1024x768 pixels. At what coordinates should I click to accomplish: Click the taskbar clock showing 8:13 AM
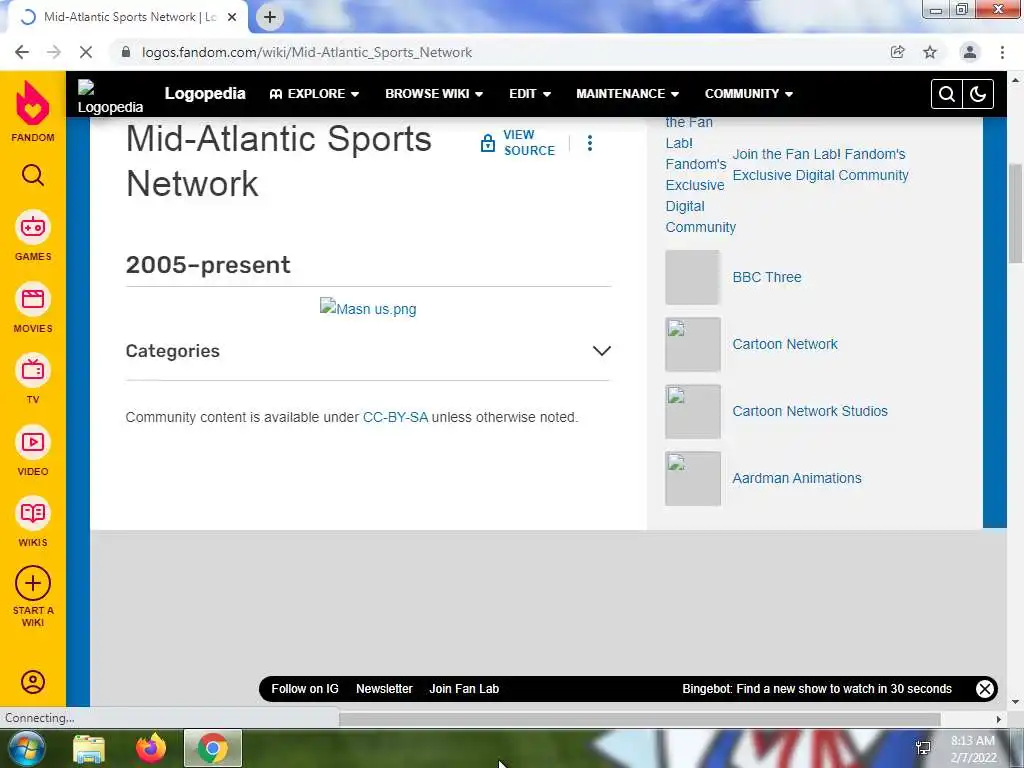pyautogui.click(x=973, y=748)
